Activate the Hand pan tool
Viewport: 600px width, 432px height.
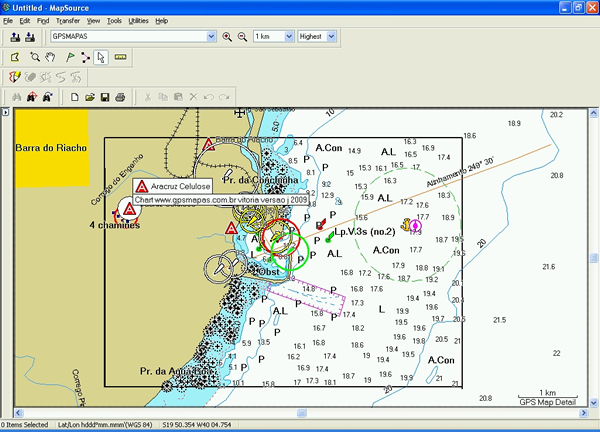click(x=50, y=57)
